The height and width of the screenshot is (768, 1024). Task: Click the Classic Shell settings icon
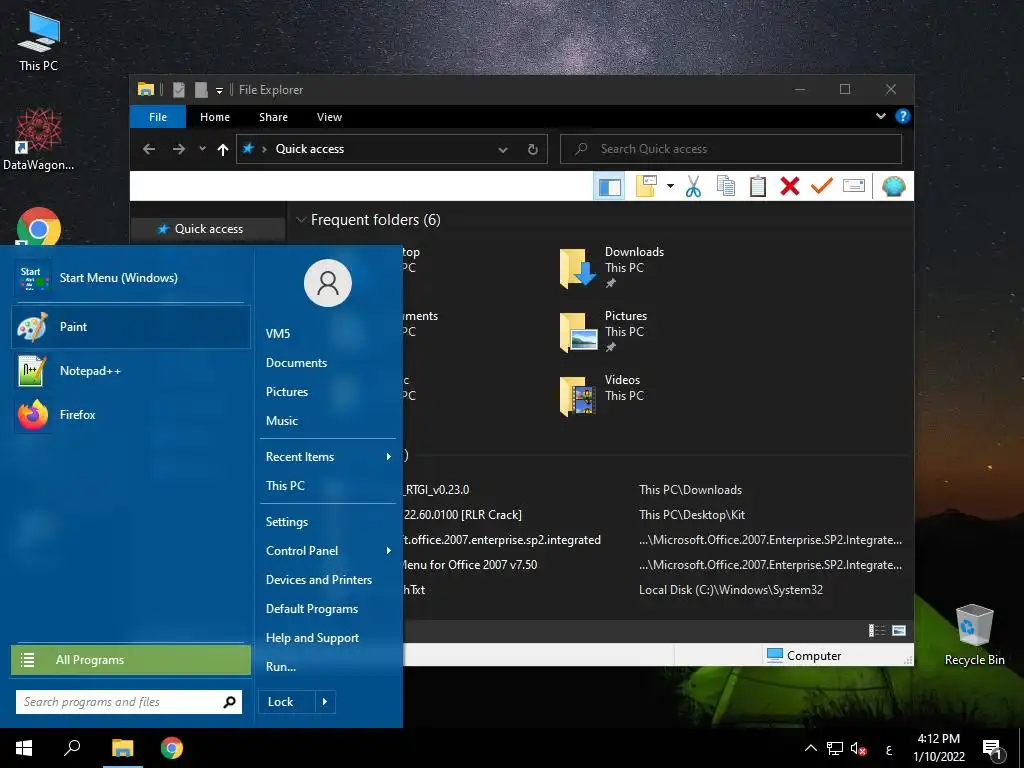[893, 187]
